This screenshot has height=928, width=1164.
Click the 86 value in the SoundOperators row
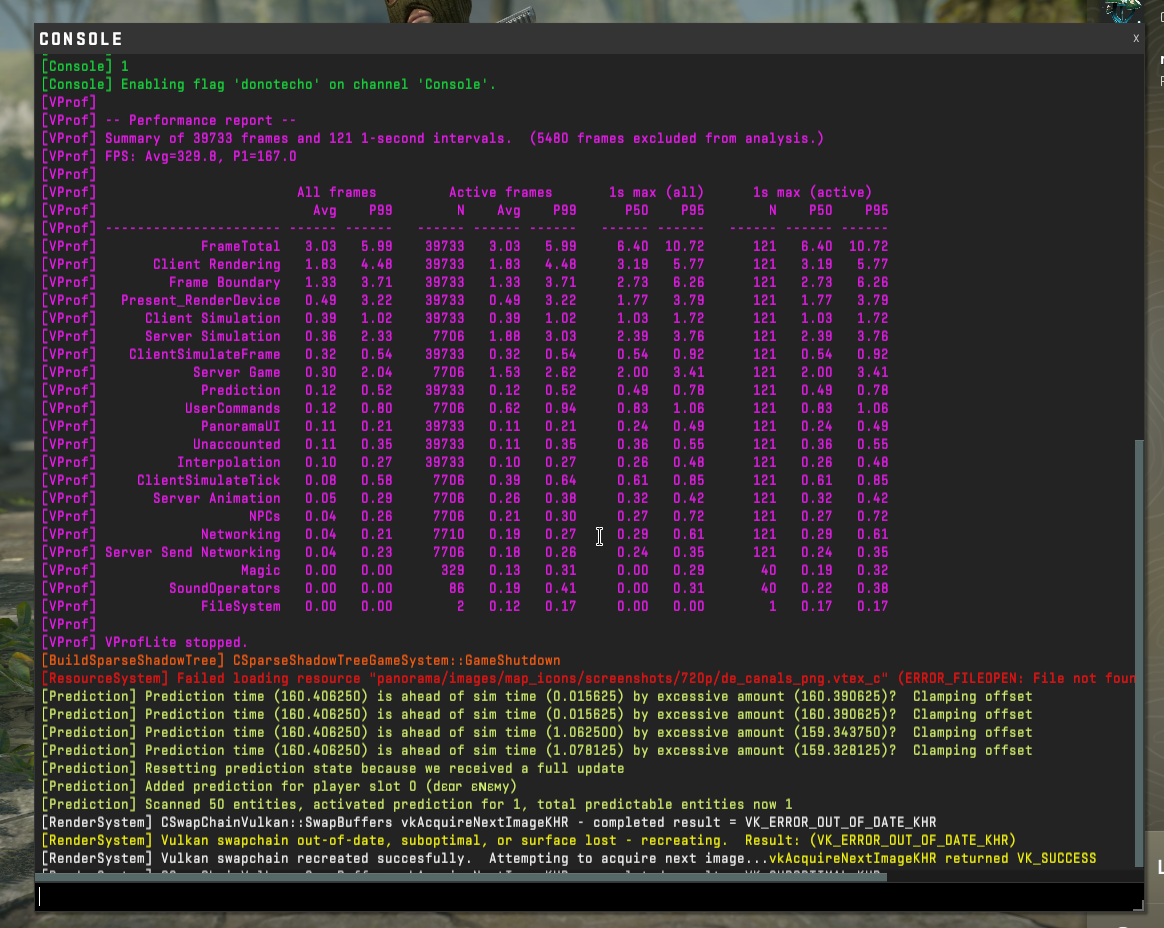tap(457, 589)
